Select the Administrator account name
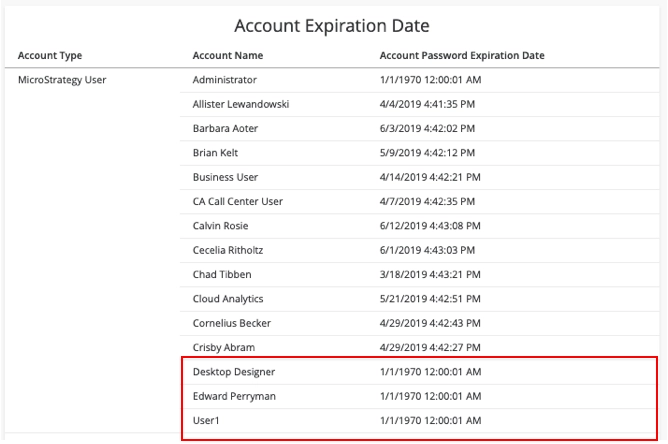The height and width of the screenshot is (444, 668). coord(225,80)
